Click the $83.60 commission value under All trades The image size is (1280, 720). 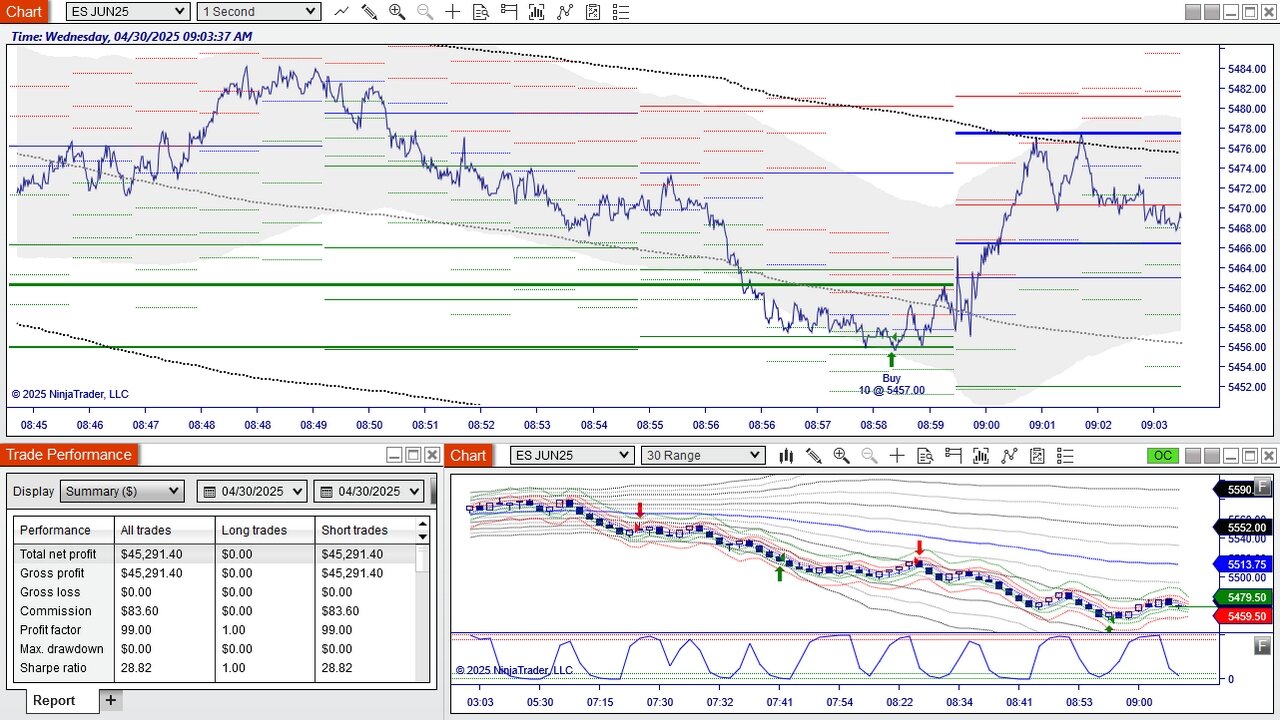click(141, 611)
